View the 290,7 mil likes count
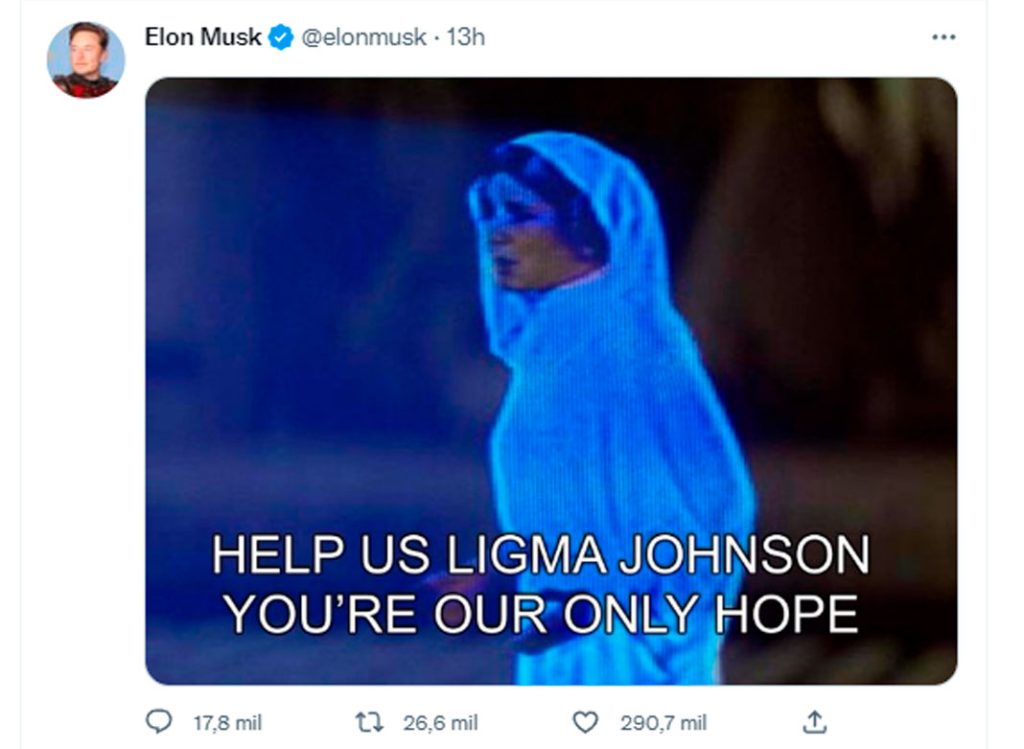This screenshot has width=1024, height=749. [x=663, y=723]
